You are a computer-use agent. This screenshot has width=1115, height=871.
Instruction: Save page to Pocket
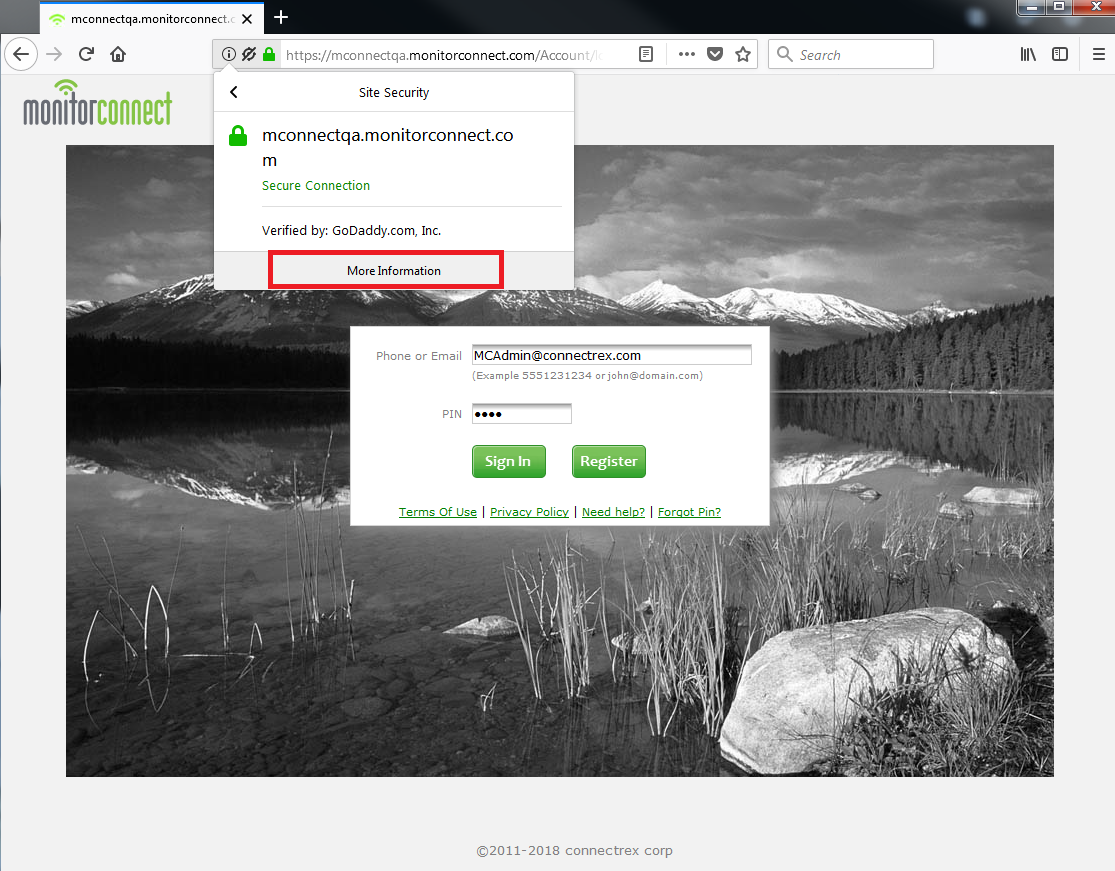click(715, 54)
